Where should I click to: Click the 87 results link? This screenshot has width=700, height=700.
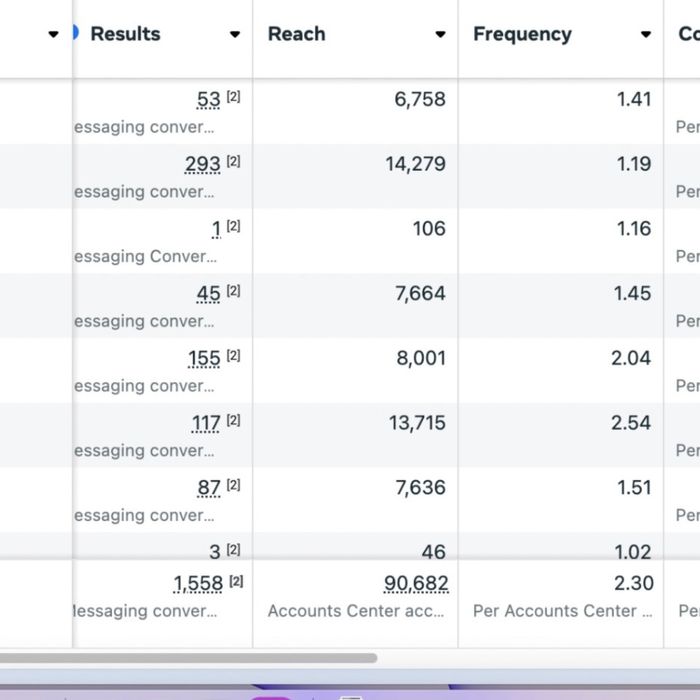208,488
